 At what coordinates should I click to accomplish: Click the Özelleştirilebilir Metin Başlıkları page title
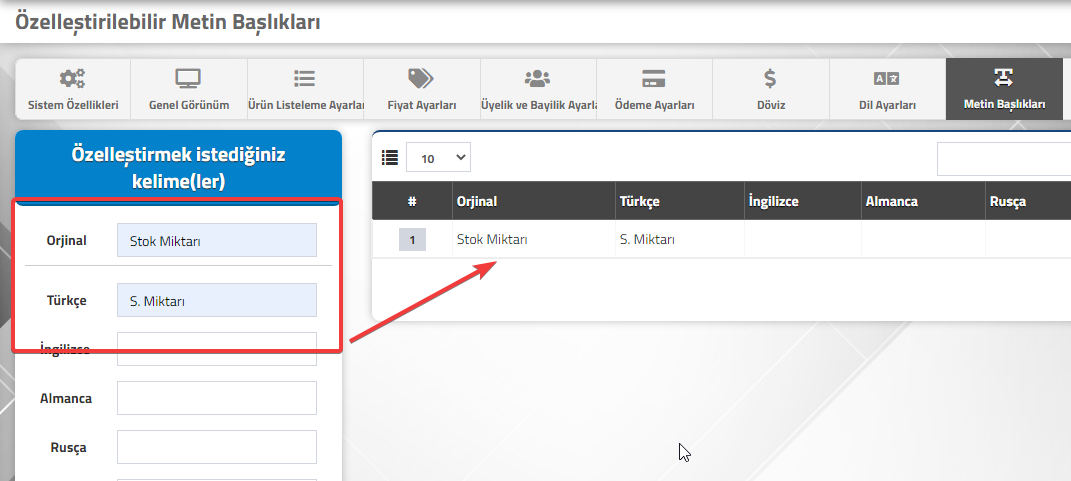pyautogui.click(x=168, y=21)
